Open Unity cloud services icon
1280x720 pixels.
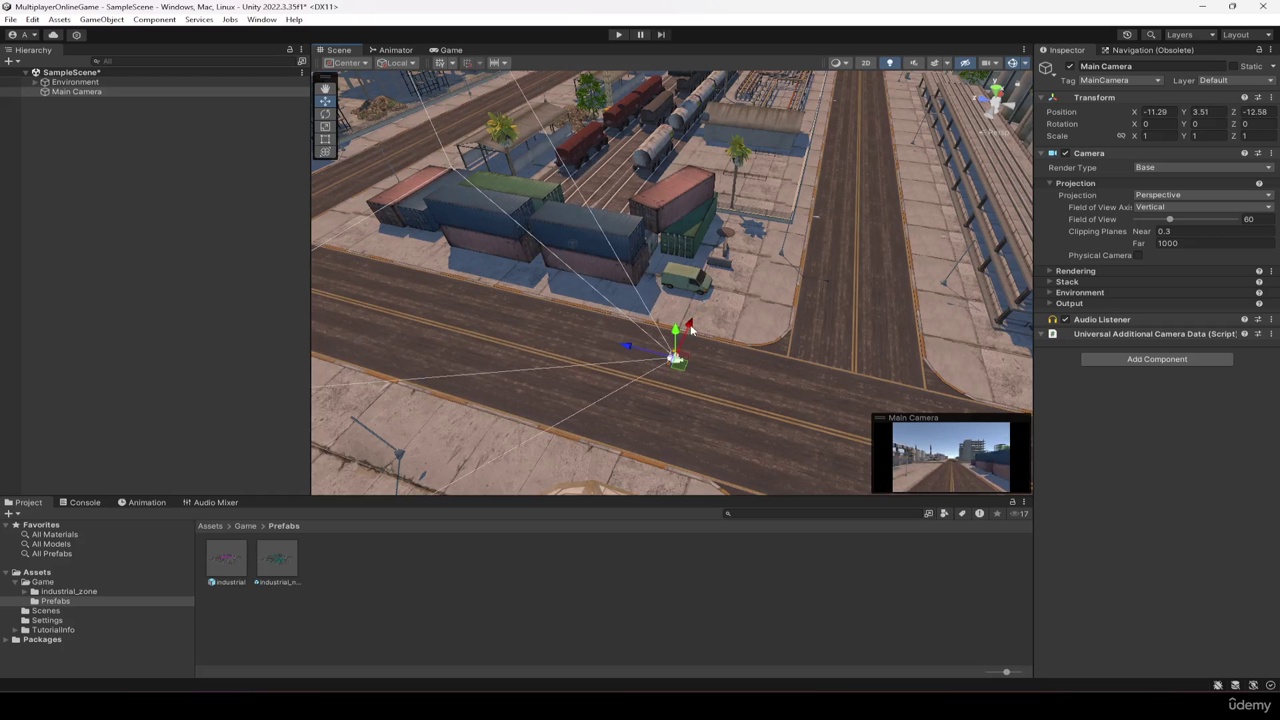pyautogui.click(x=53, y=35)
